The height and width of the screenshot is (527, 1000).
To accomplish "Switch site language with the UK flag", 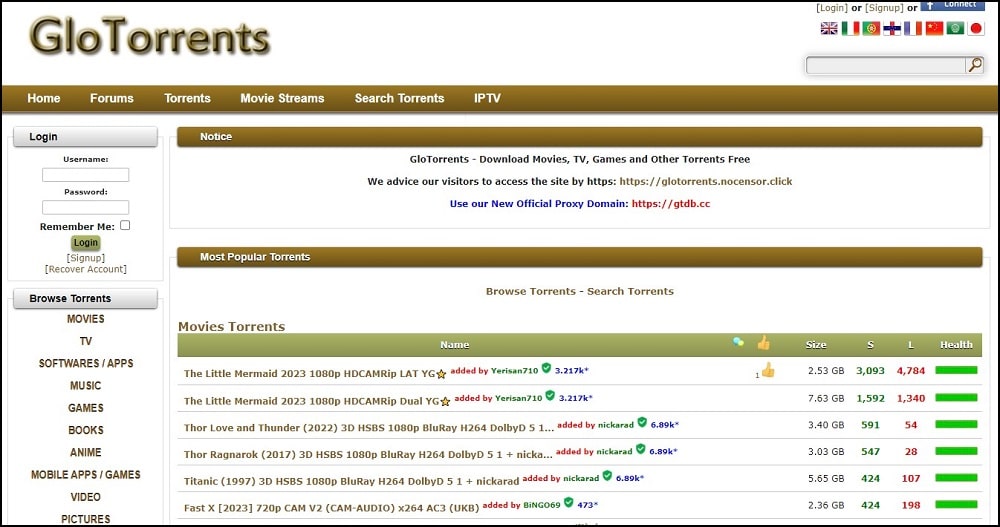I will pyautogui.click(x=828, y=28).
